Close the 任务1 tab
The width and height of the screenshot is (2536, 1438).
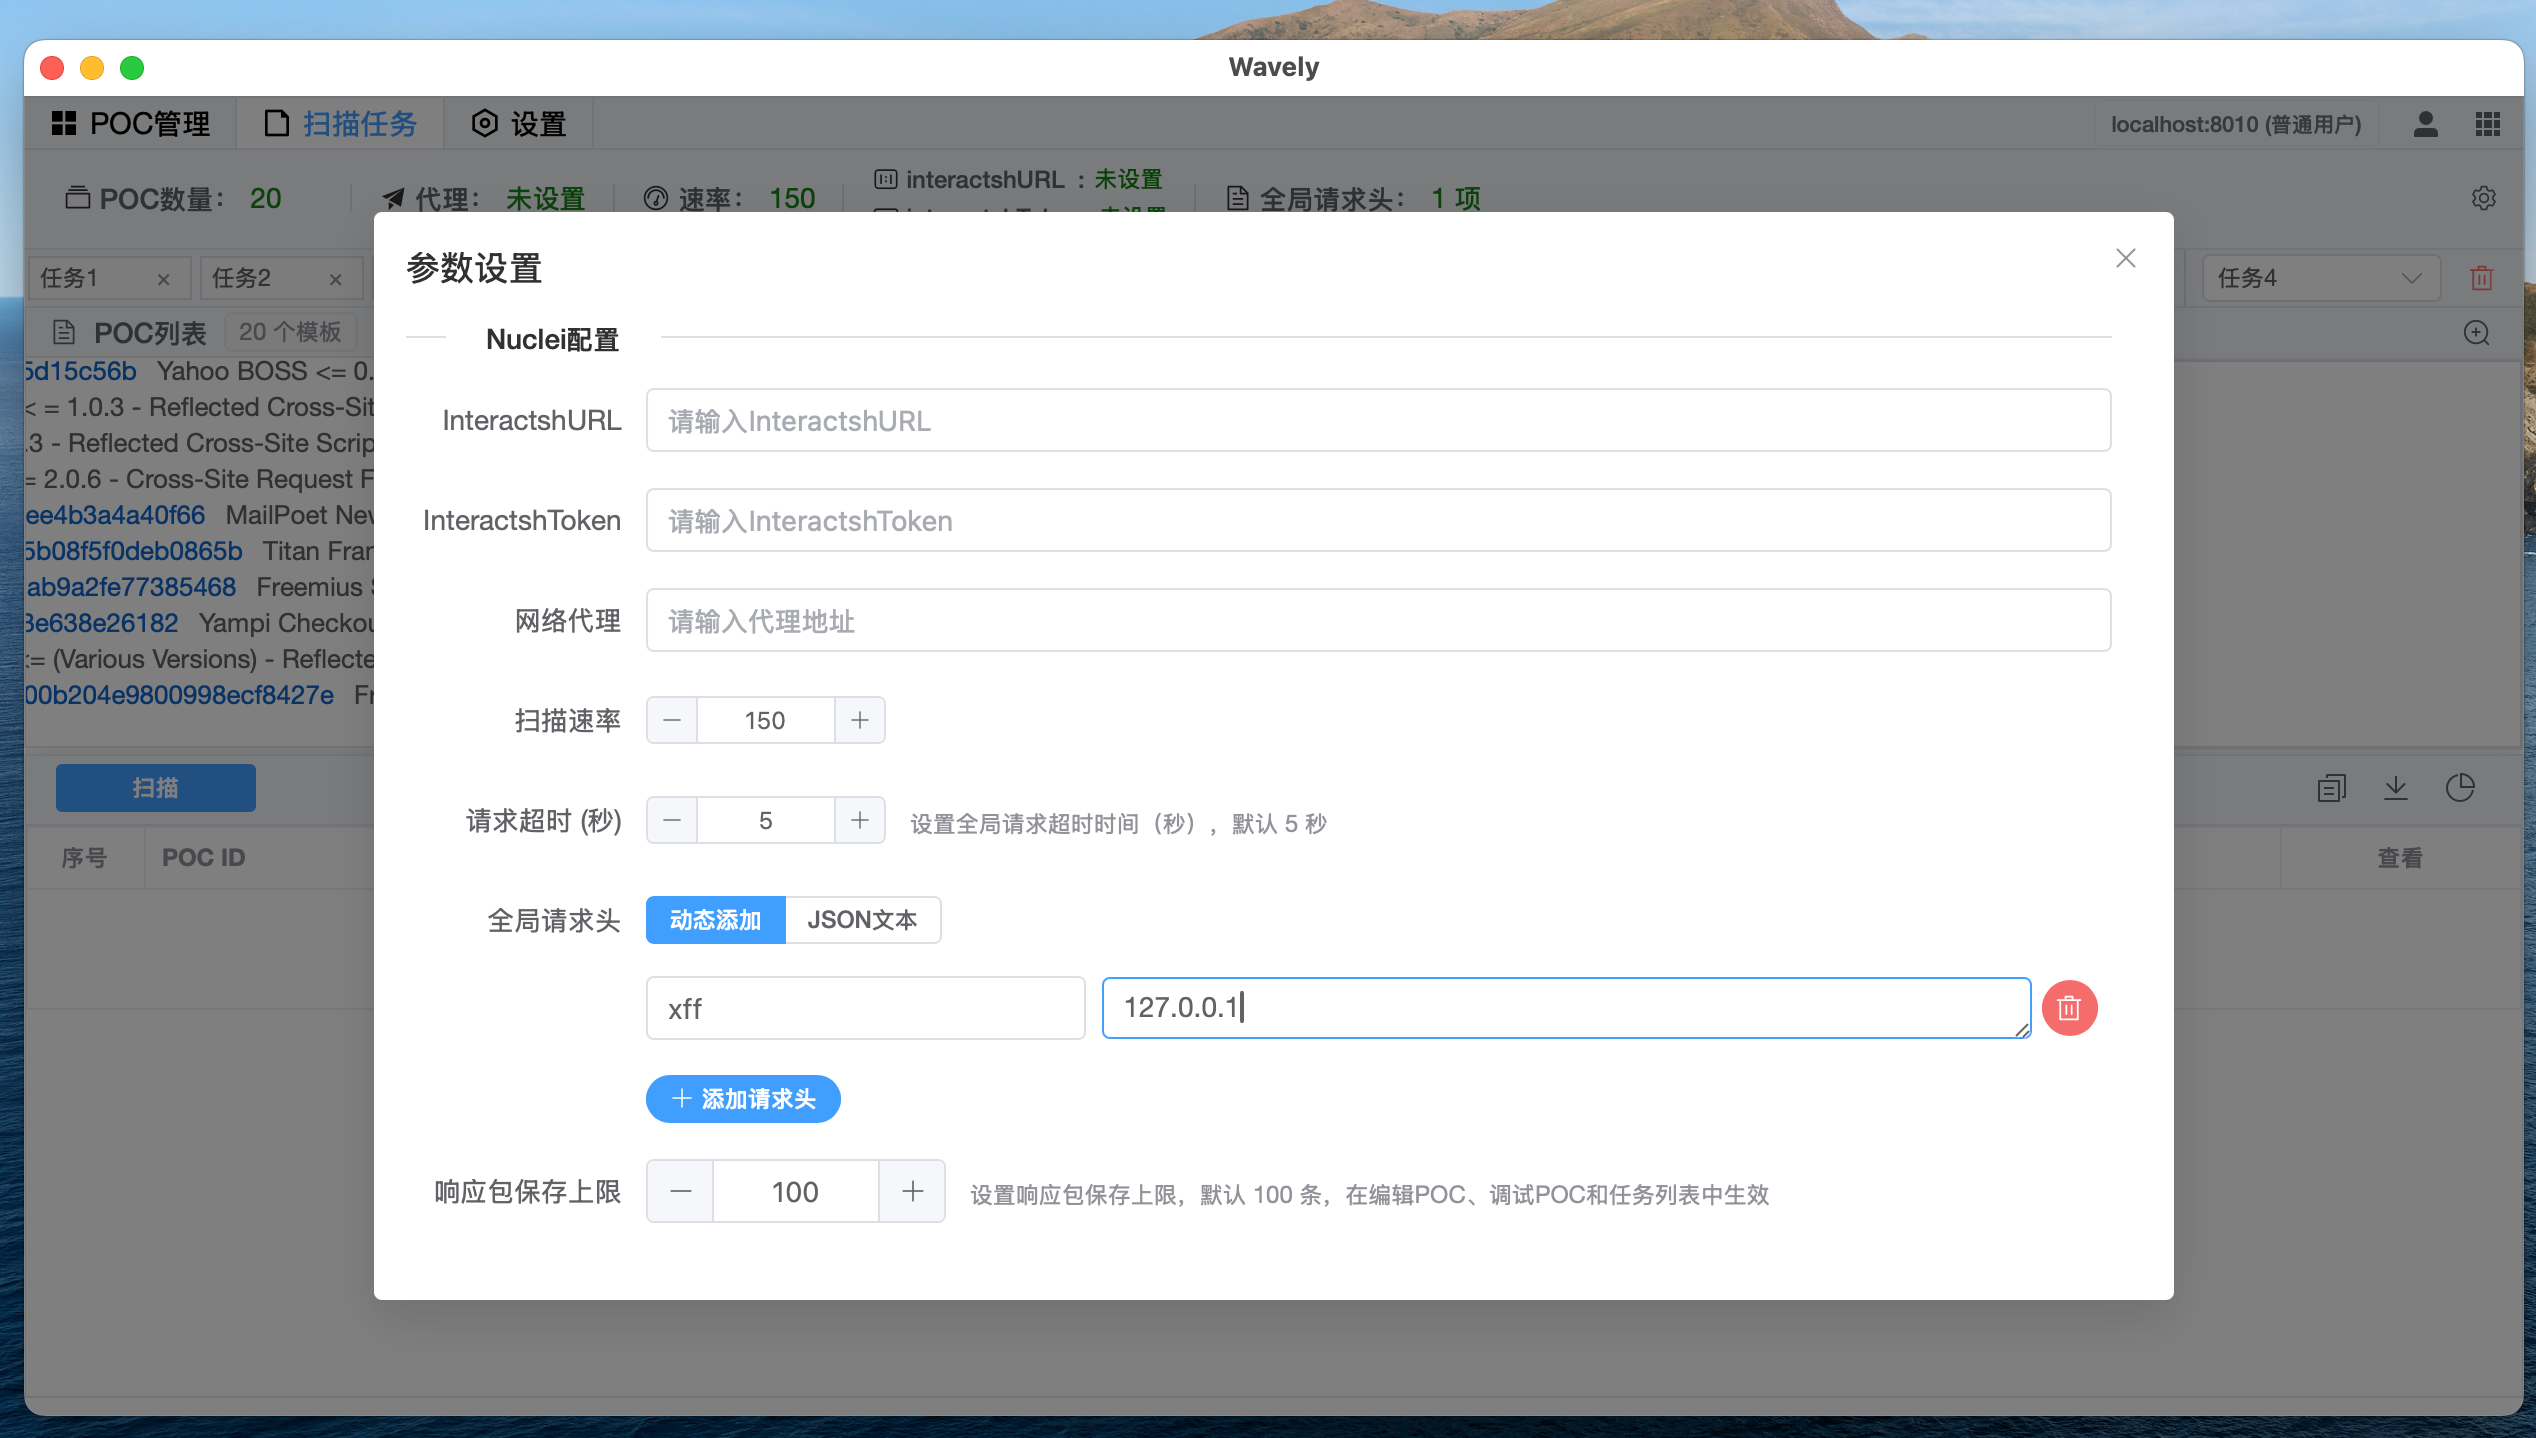pos(164,279)
